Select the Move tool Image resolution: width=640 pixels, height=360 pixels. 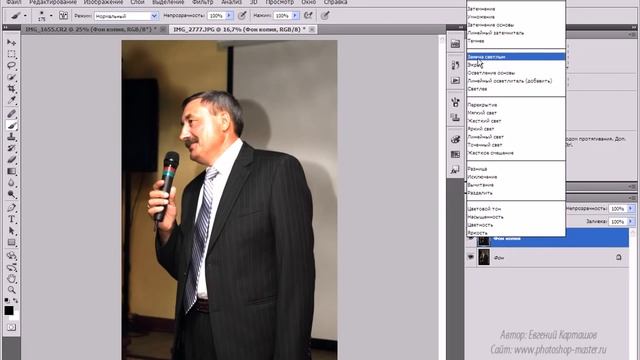[11, 42]
